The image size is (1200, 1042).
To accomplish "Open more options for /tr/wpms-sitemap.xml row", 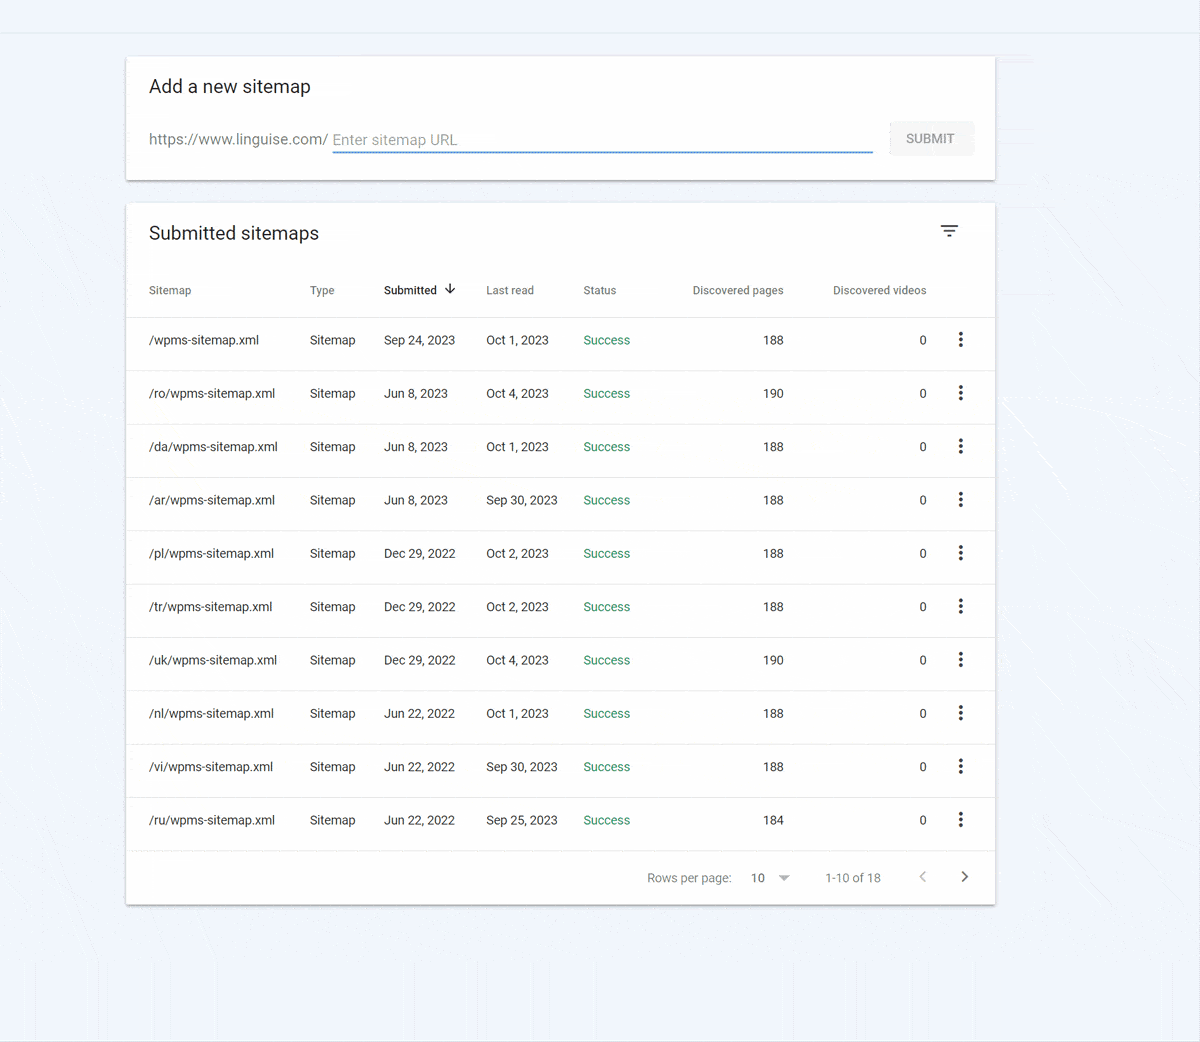I will 961,606.
